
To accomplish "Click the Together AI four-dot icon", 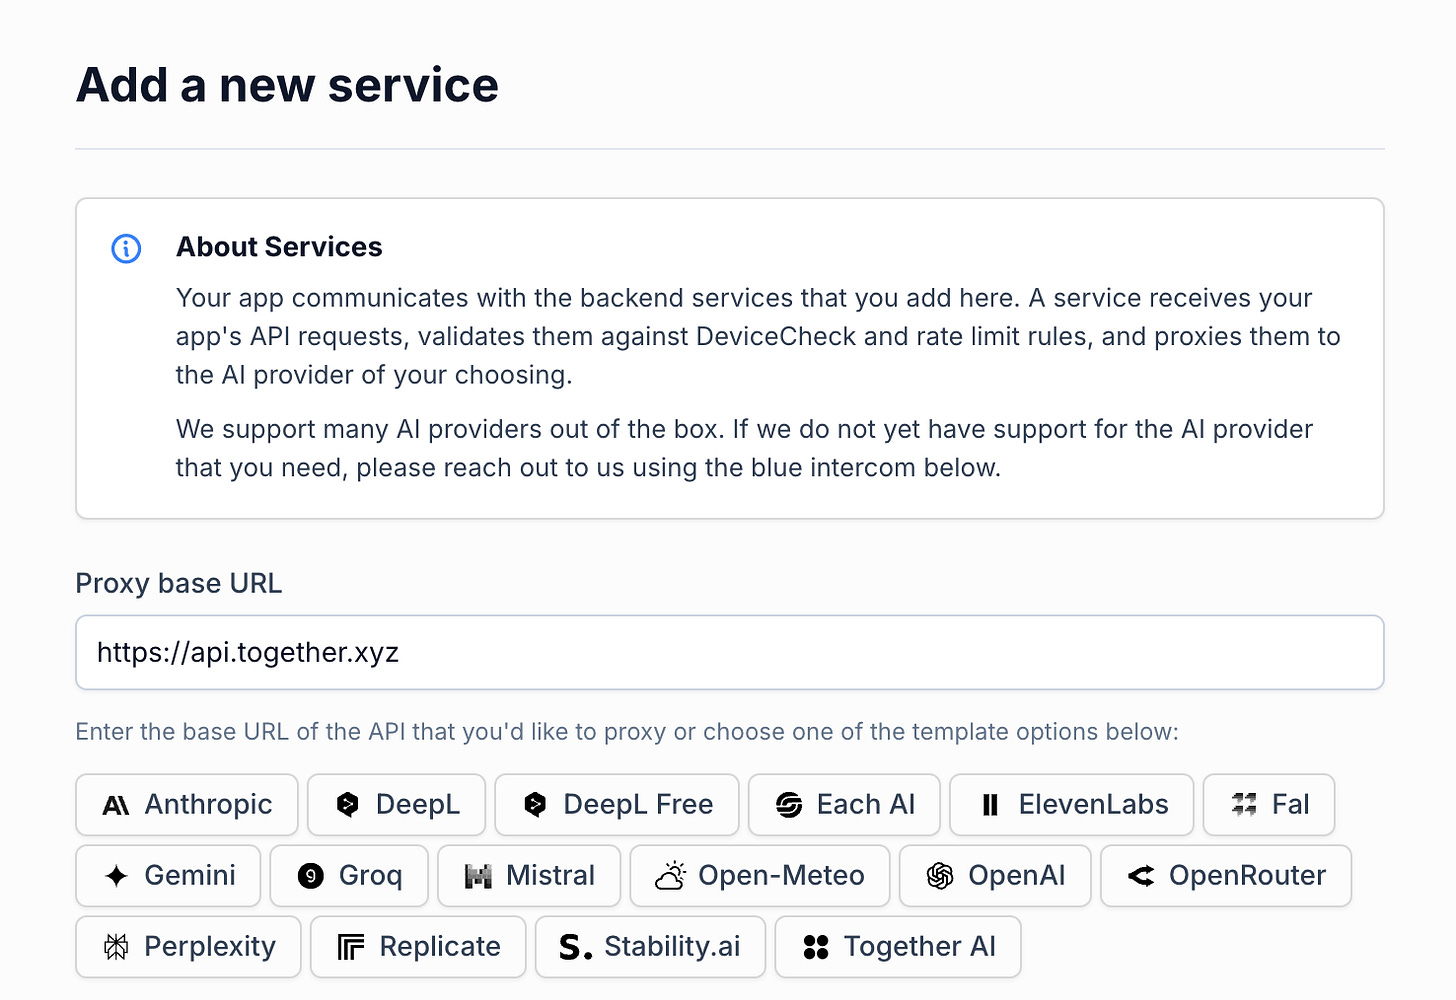I will click(816, 947).
